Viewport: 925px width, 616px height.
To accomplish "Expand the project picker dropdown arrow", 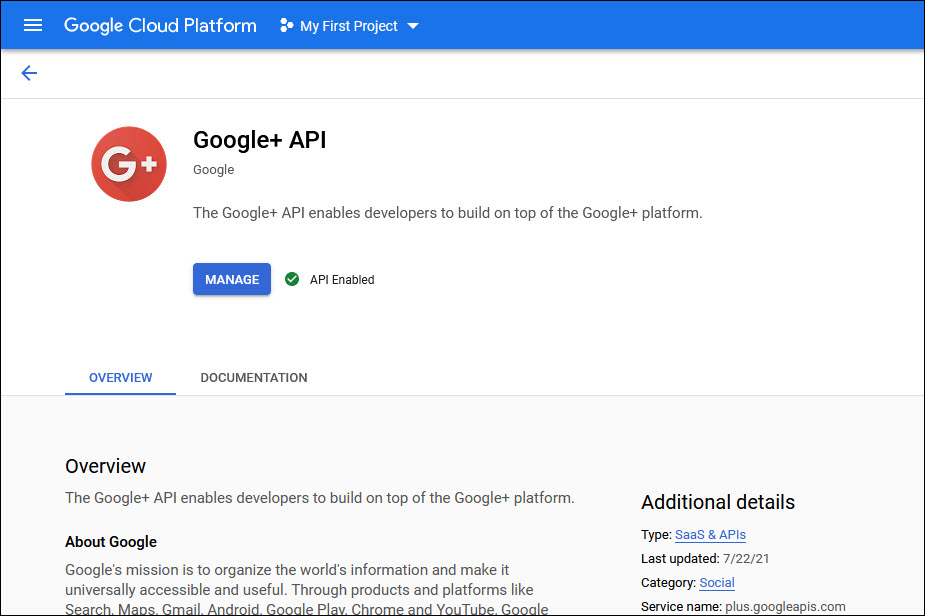I will (412, 27).
